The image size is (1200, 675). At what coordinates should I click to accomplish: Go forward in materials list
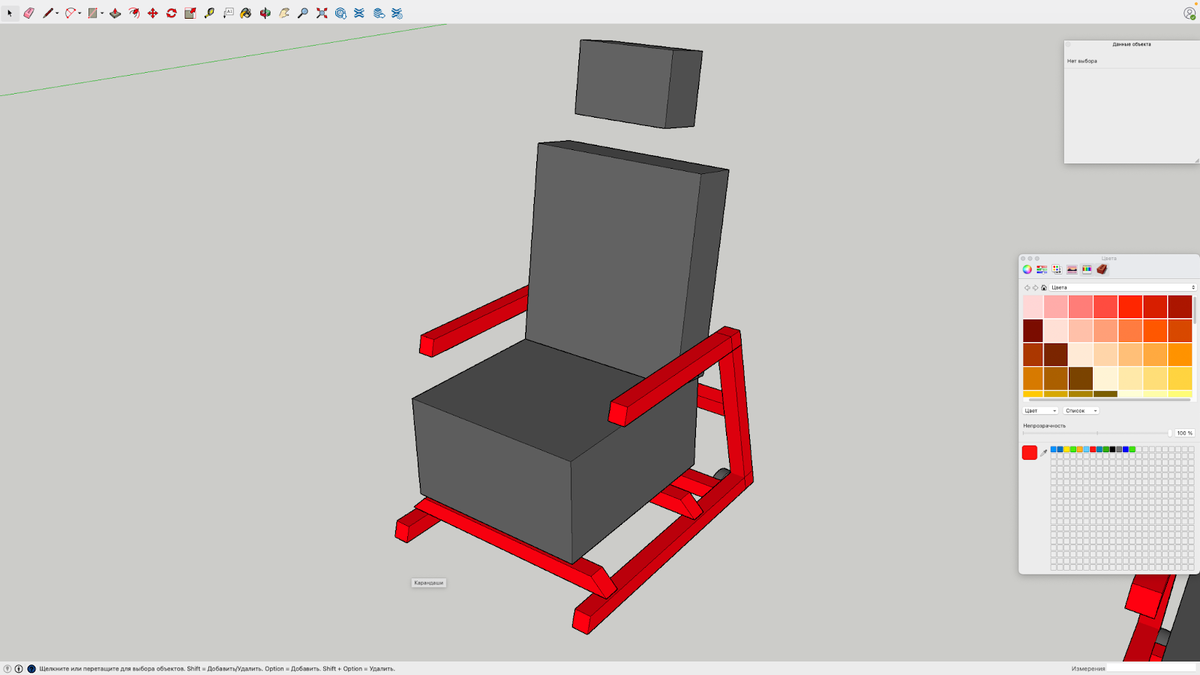click(1035, 287)
